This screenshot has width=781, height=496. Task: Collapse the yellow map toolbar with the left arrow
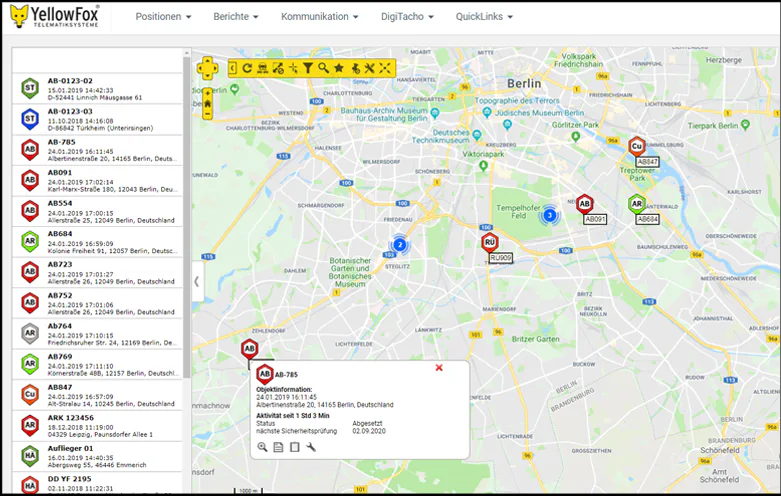point(233,68)
